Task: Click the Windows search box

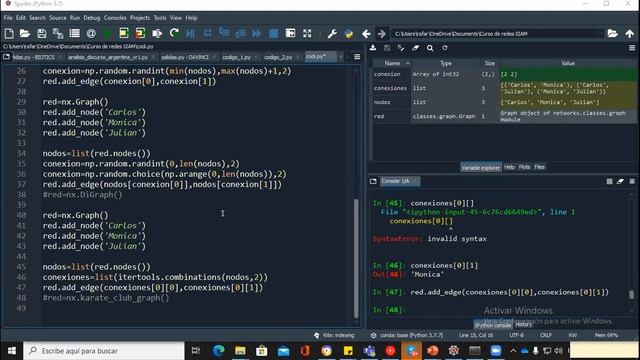Action: [x=104, y=351]
